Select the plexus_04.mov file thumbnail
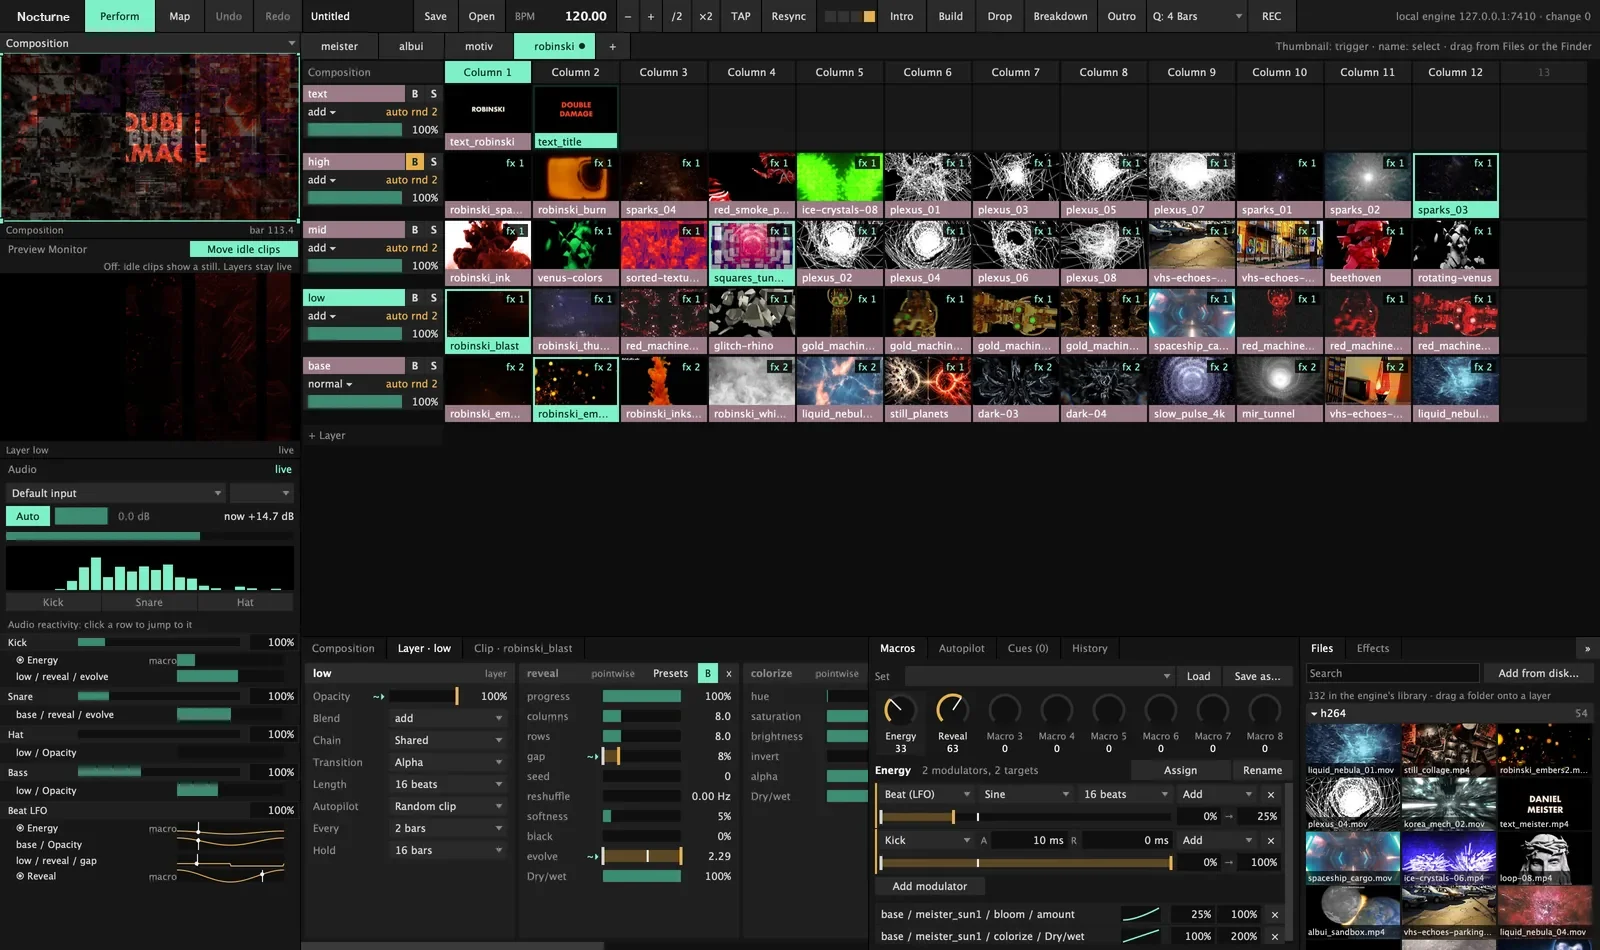1600x950 pixels. tap(1352, 804)
